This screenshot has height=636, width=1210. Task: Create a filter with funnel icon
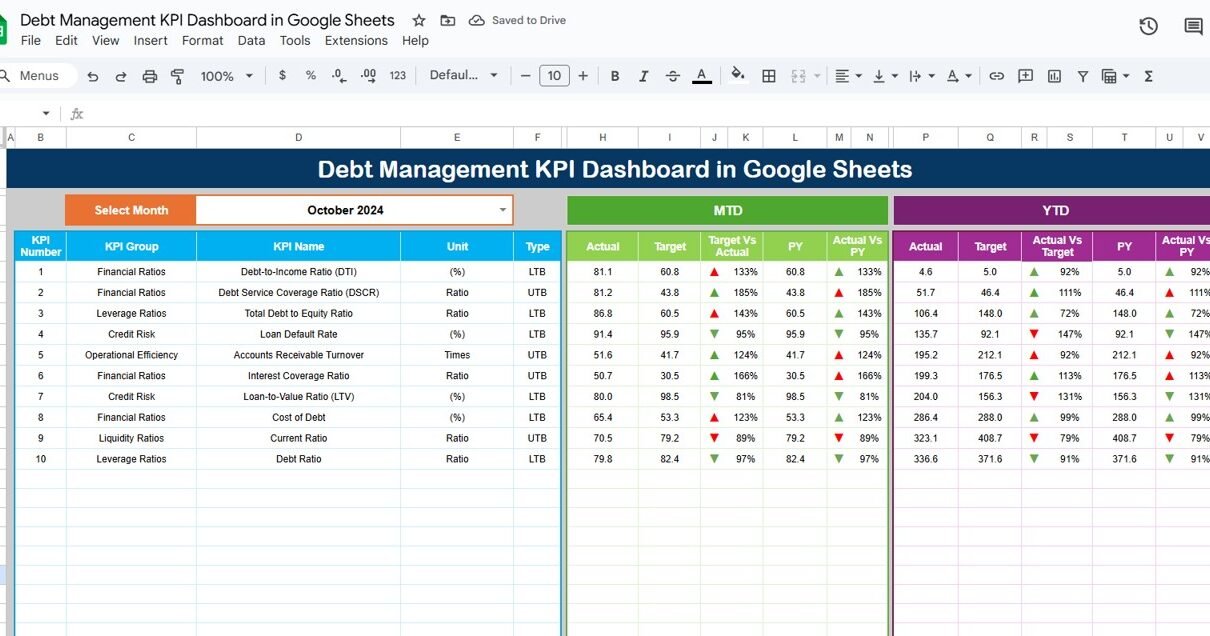click(x=1083, y=76)
